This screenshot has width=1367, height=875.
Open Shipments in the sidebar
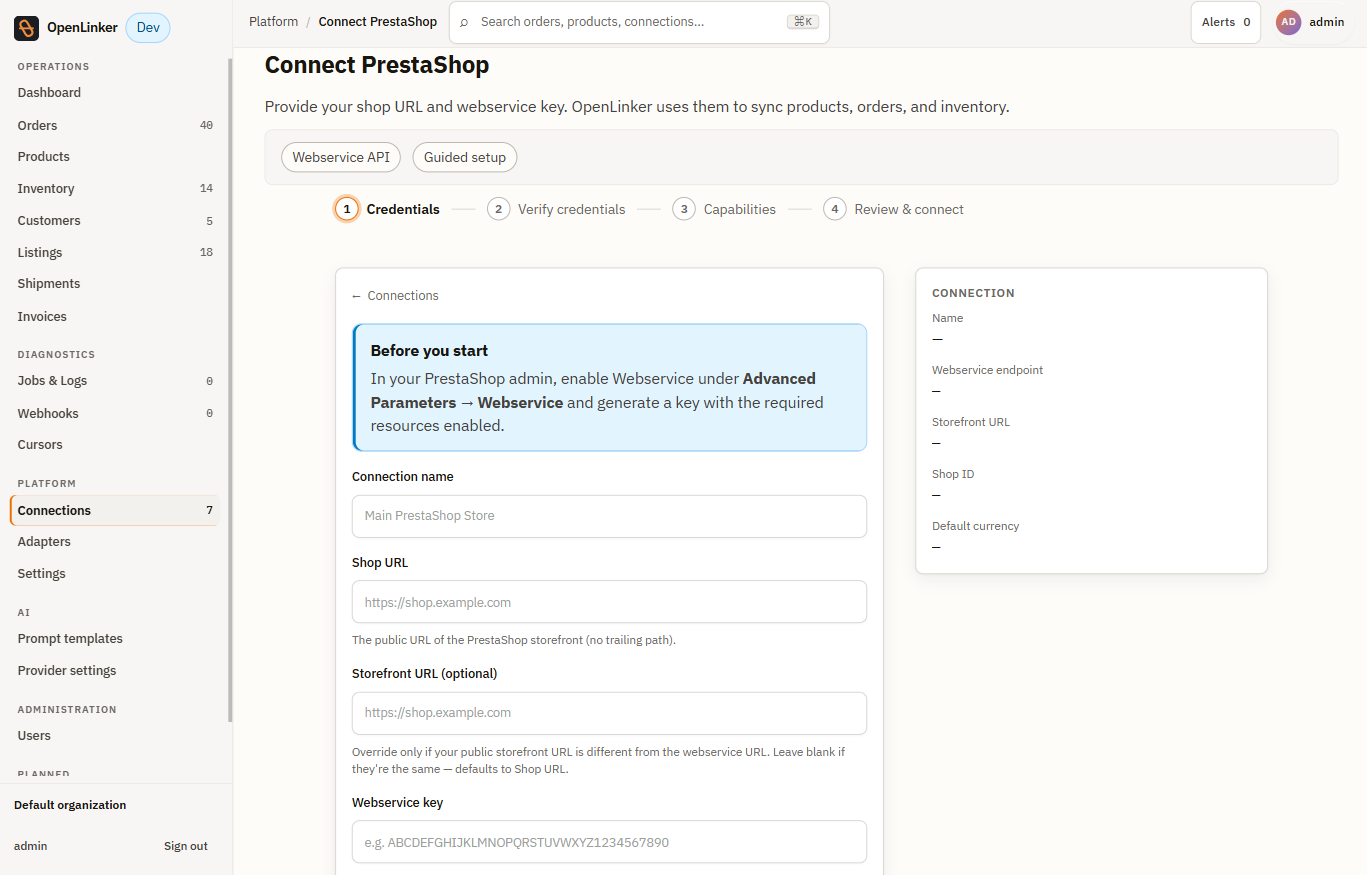point(114,284)
